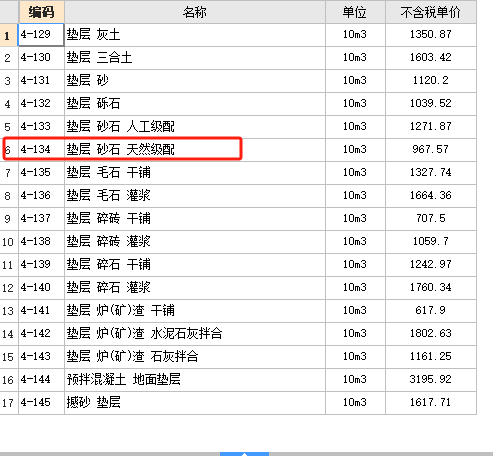Click code cell 4-130

tap(41, 58)
